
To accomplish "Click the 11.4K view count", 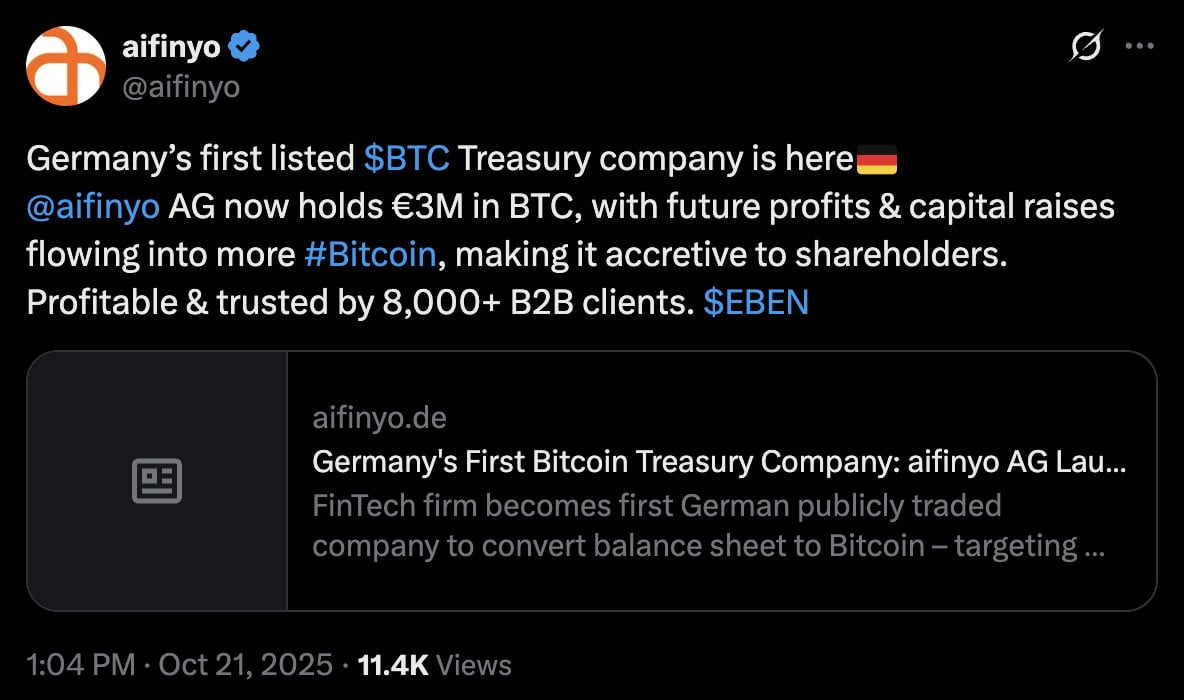I will [393, 664].
